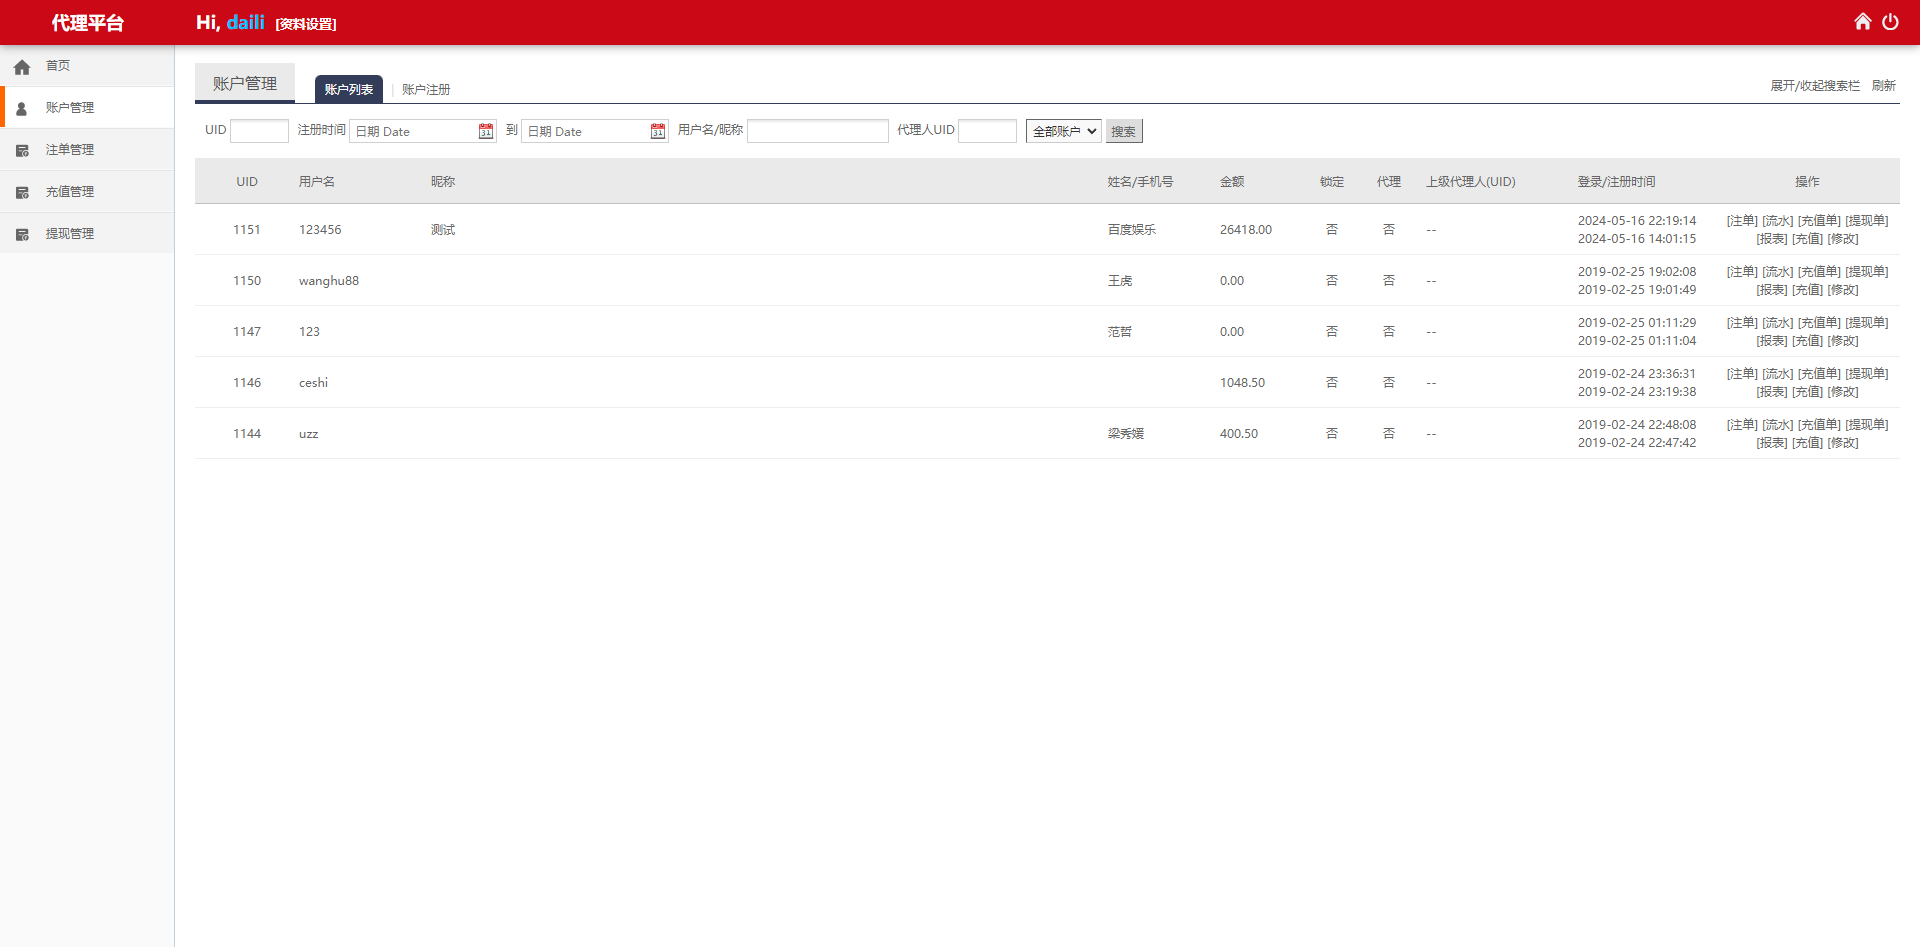Click the 上级代理人(UID) column header

pyautogui.click(x=1471, y=182)
